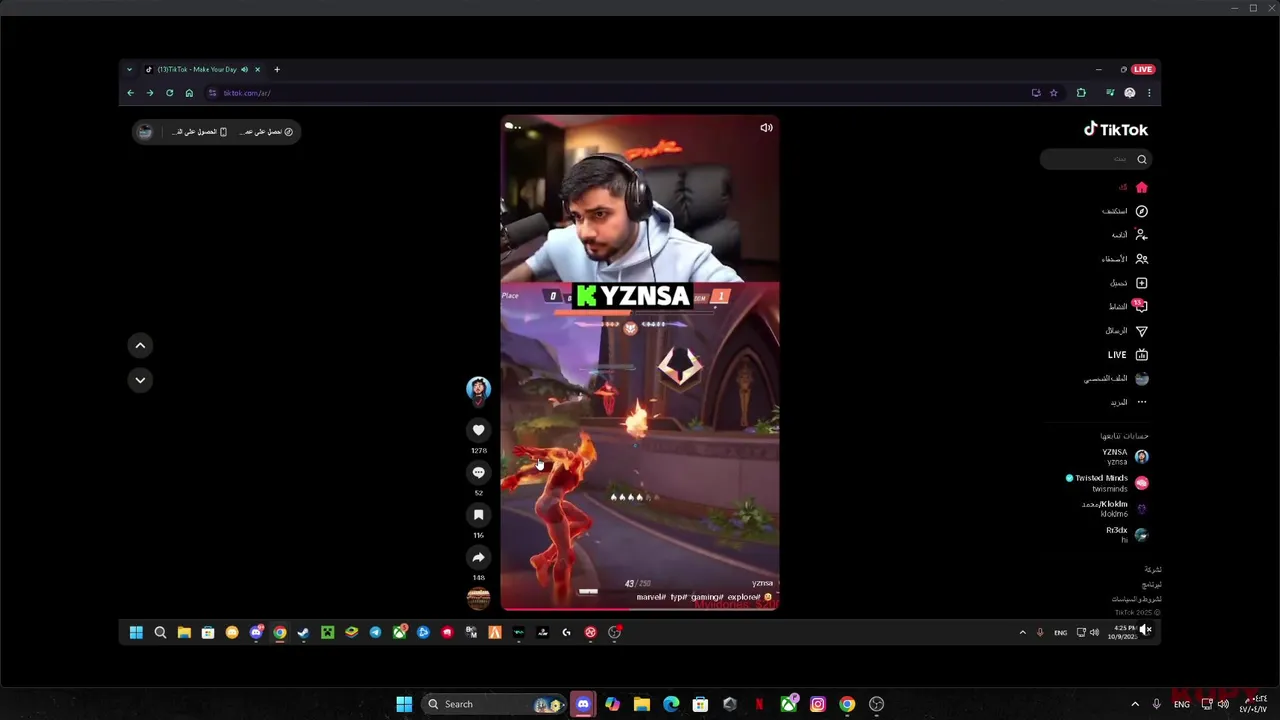This screenshot has width=1280, height=720.
Task: Open Steam on the inner taskbar
Action: 303,632
